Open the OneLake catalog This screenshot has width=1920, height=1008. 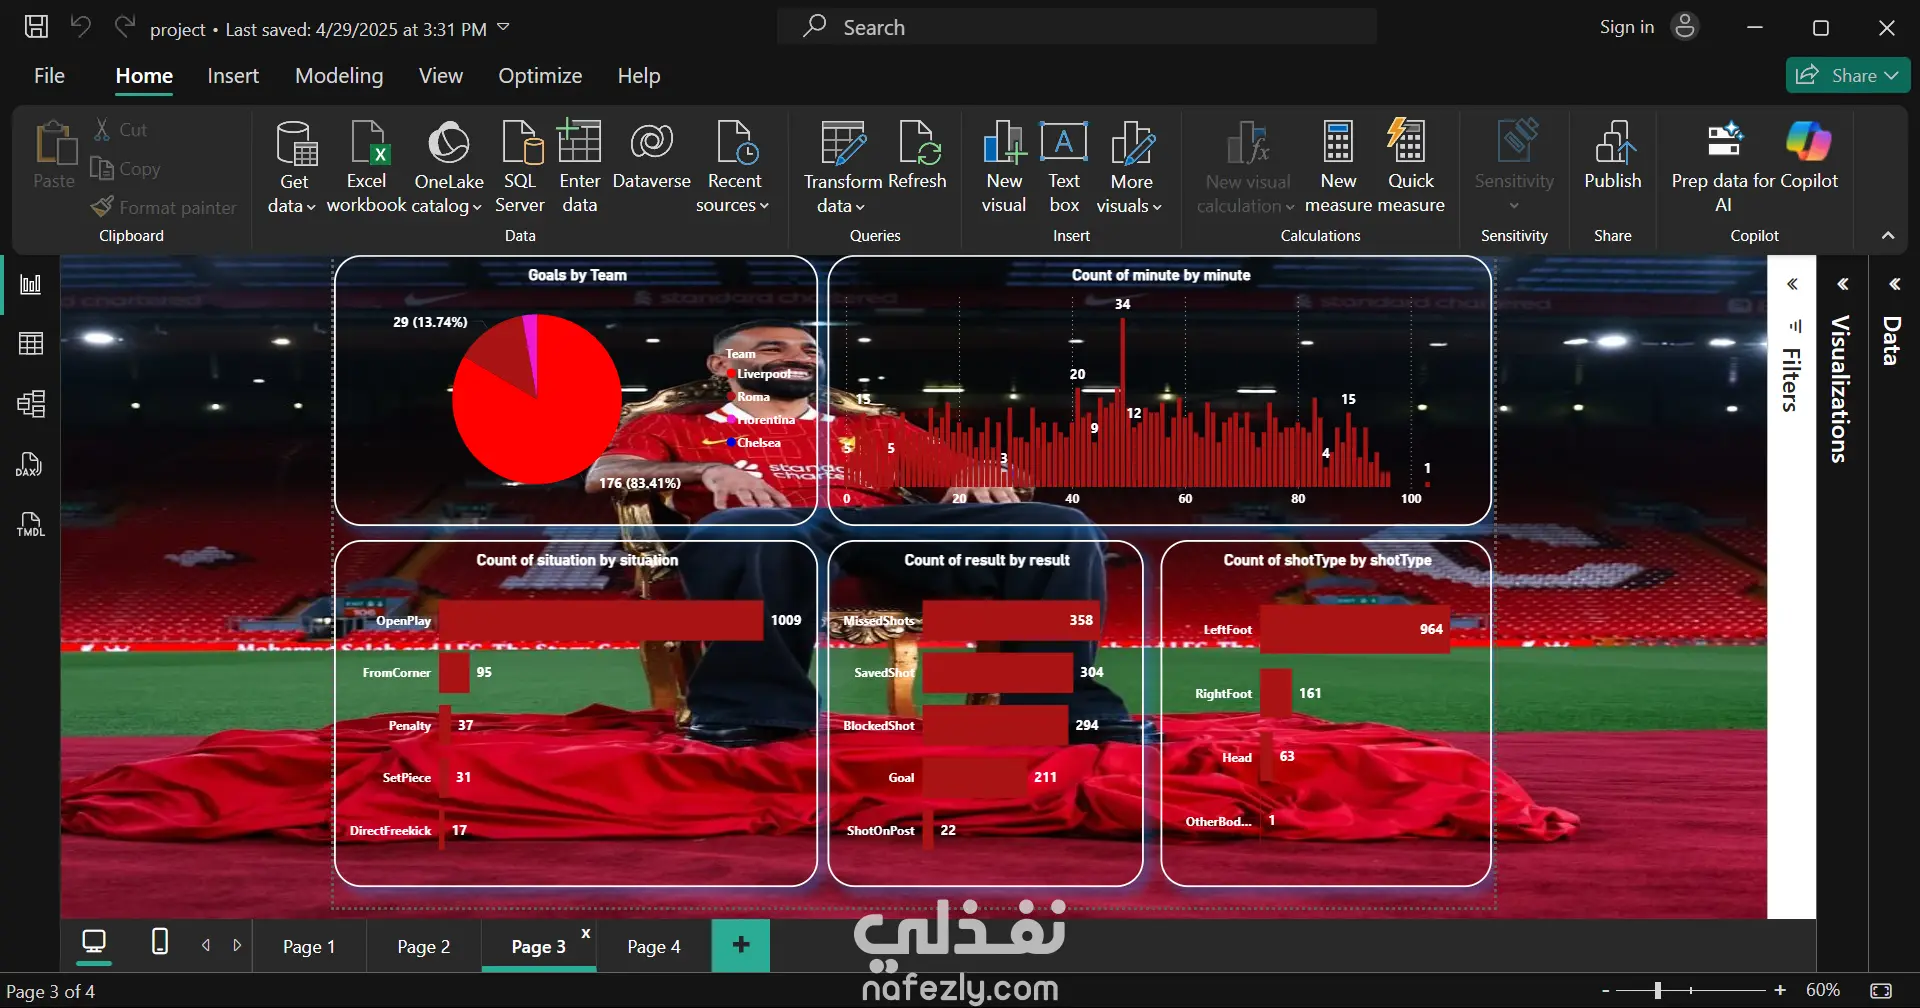pos(448,167)
